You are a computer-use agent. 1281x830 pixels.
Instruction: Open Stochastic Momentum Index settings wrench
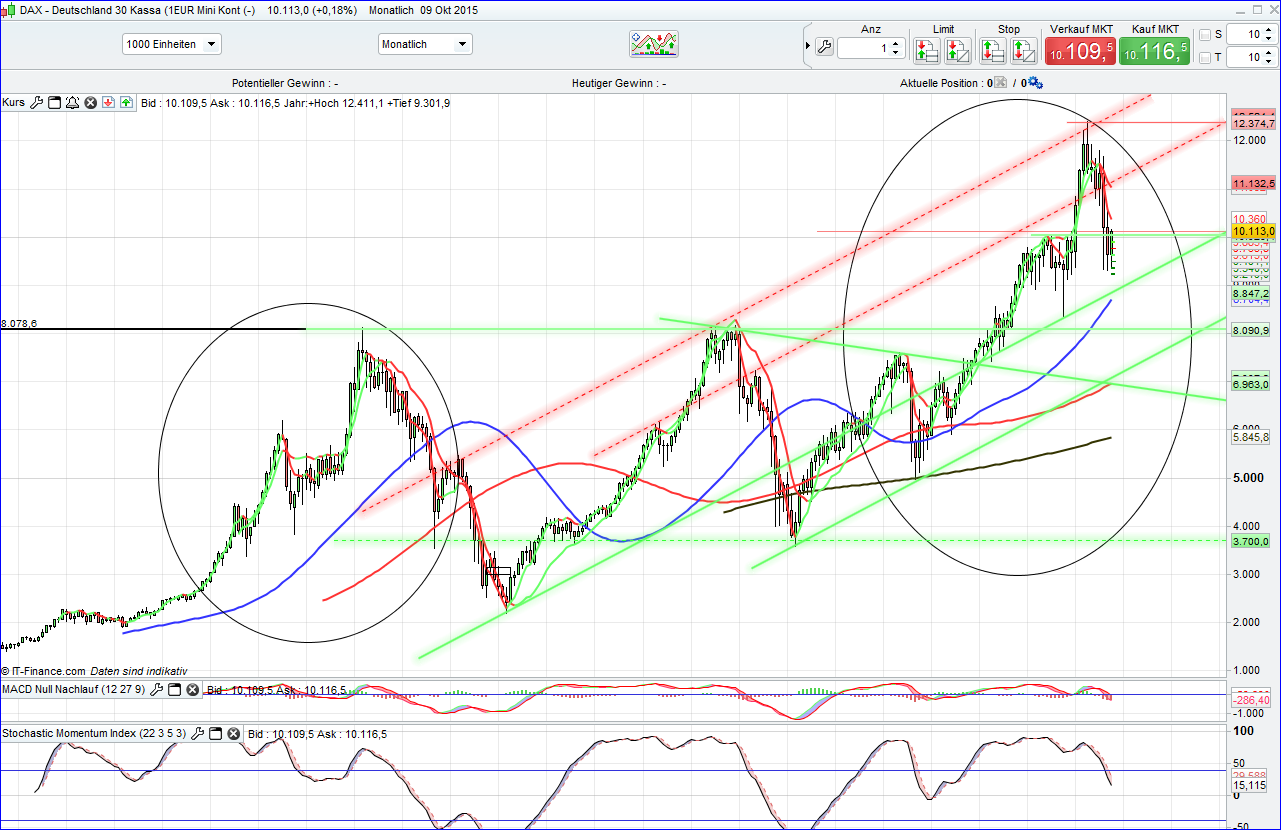(x=197, y=733)
